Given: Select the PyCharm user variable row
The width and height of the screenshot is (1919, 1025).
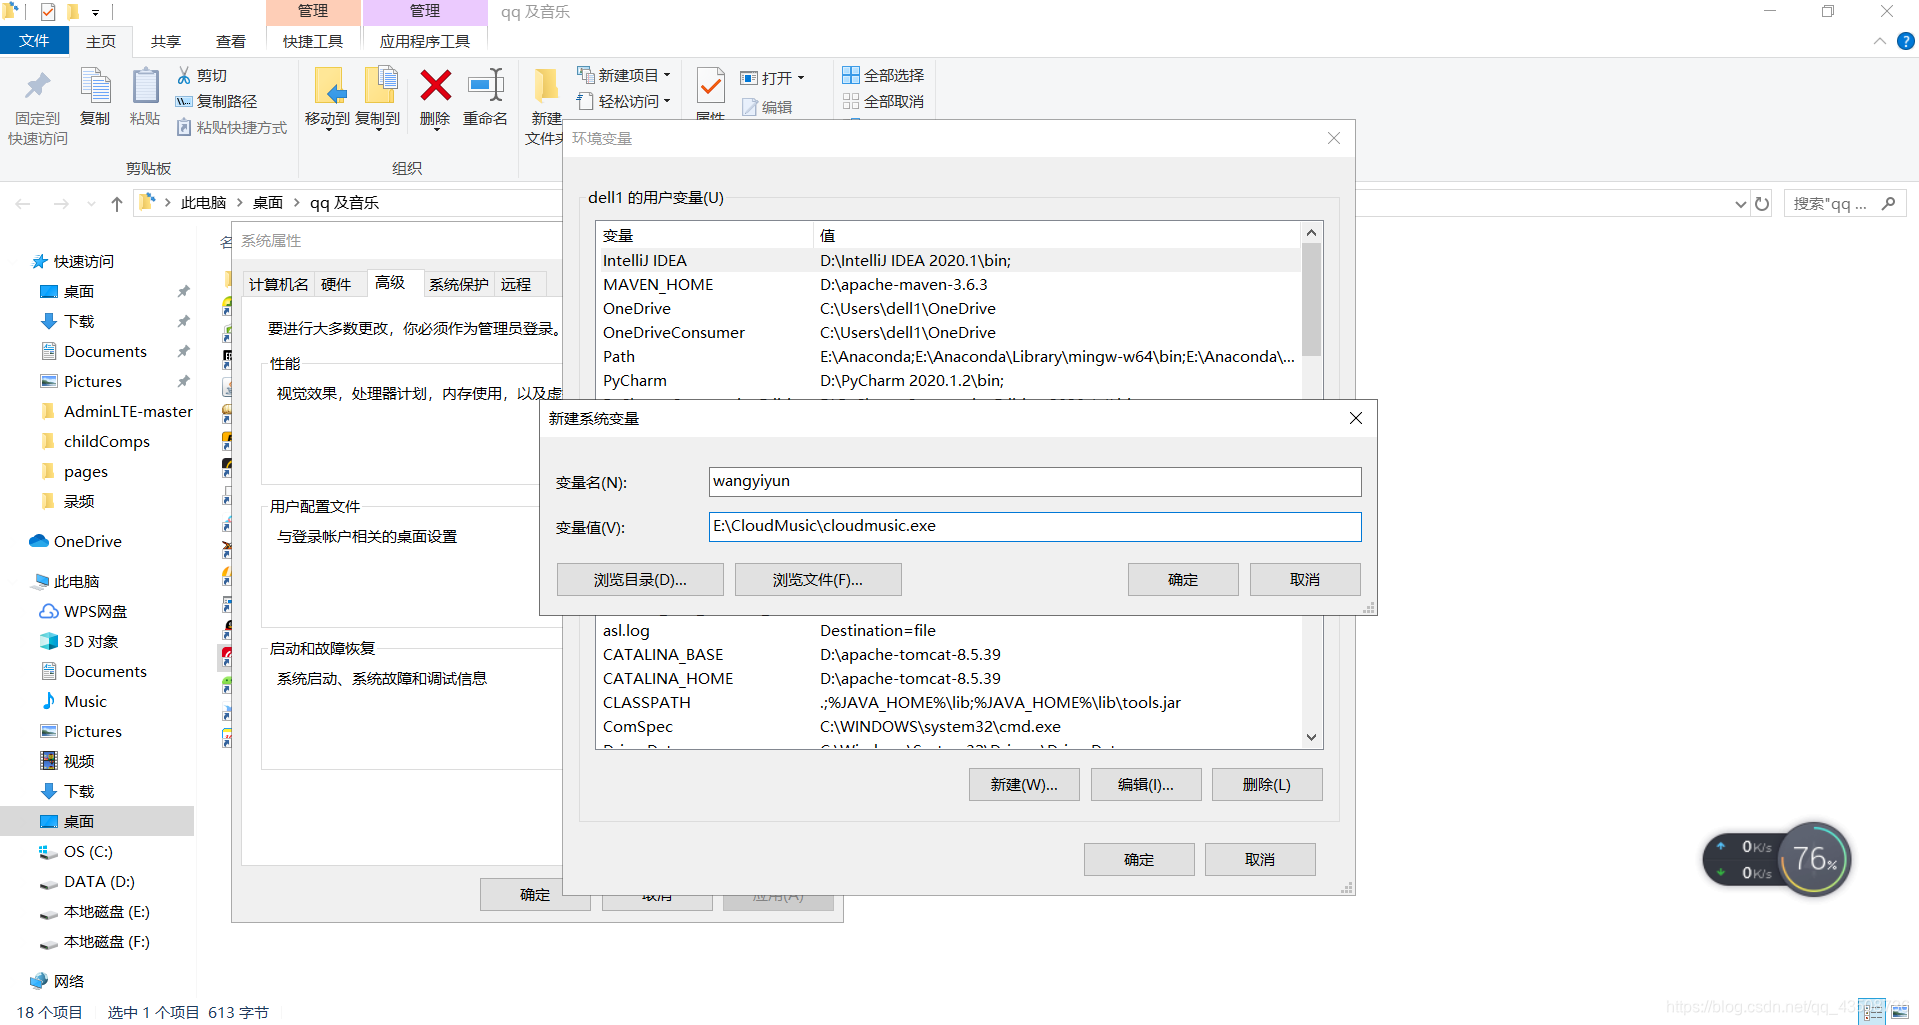Looking at the screenshot, I should click(948, 380).
